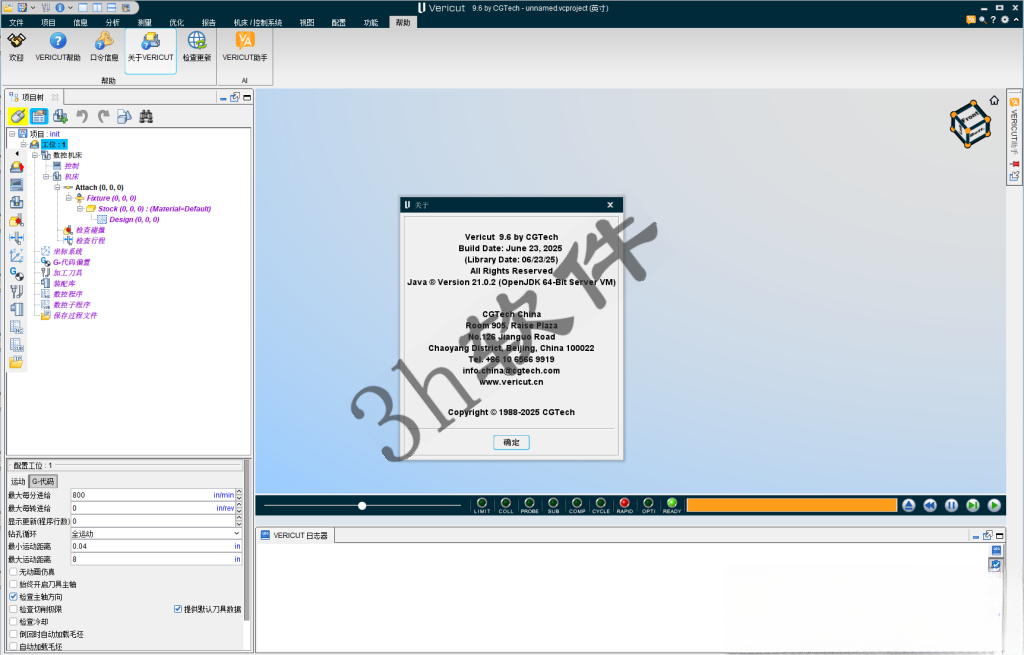Click the small left arrow above the sidebar icons
This screenshot has width=1024, height=655.
17,153
